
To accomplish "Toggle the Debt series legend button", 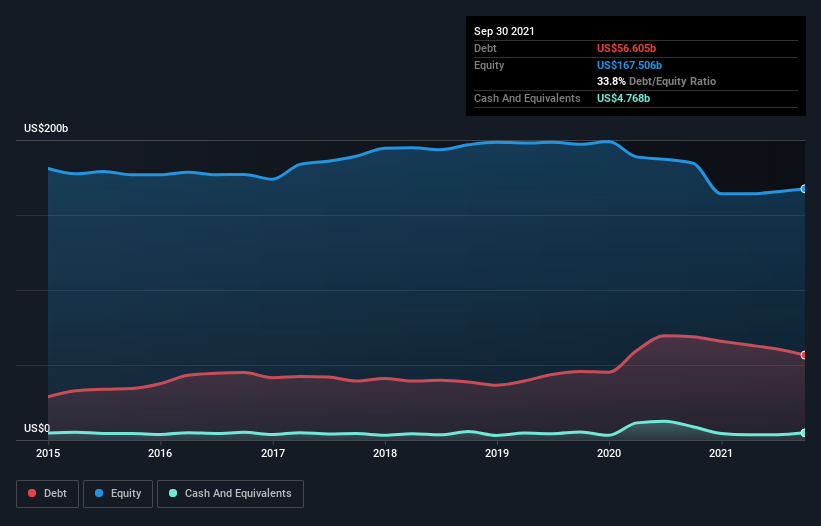I will [47, 494].
